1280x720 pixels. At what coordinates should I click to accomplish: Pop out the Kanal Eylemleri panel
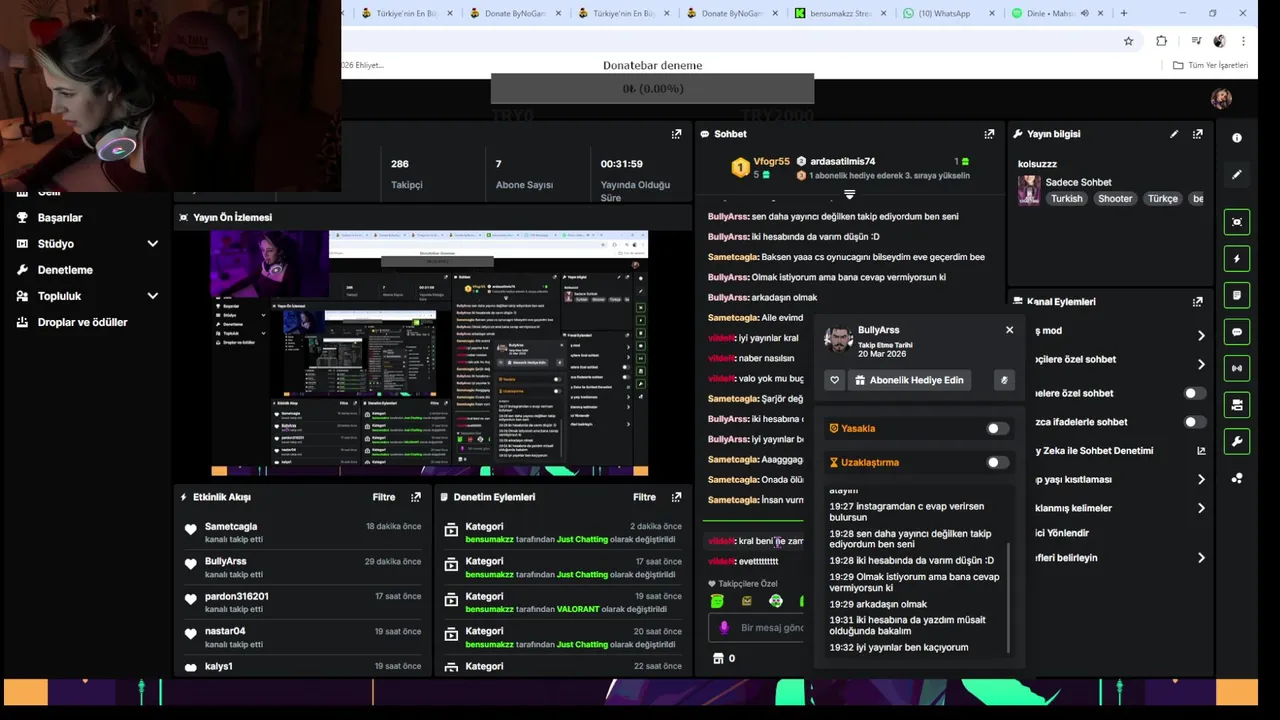1197,301
